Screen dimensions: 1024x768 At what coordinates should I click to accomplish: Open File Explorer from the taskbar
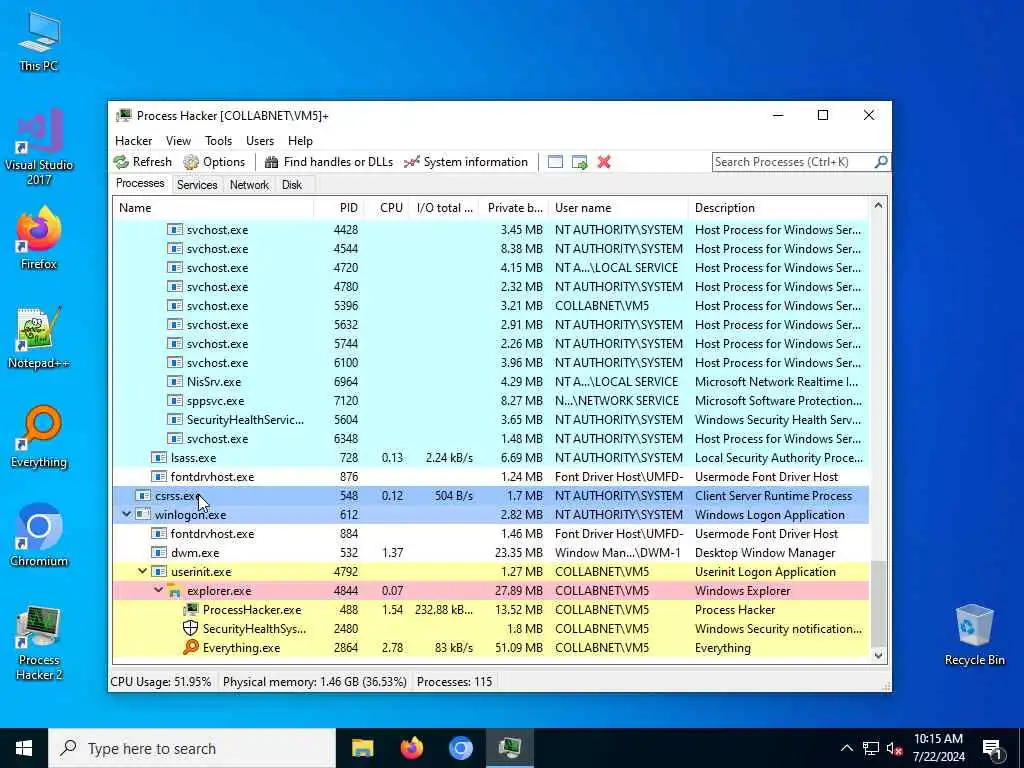[x=362, y=748]
